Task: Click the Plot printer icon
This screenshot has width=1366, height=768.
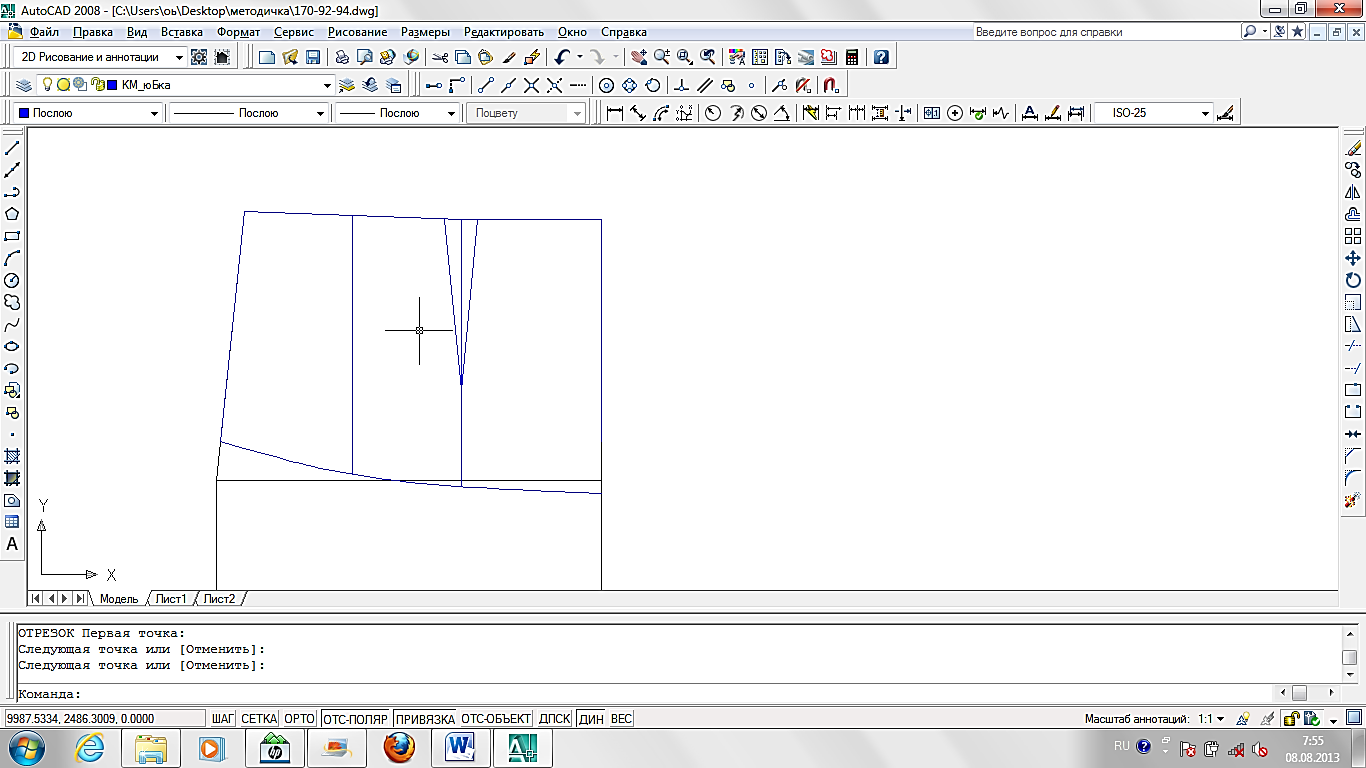Action: 342,58
